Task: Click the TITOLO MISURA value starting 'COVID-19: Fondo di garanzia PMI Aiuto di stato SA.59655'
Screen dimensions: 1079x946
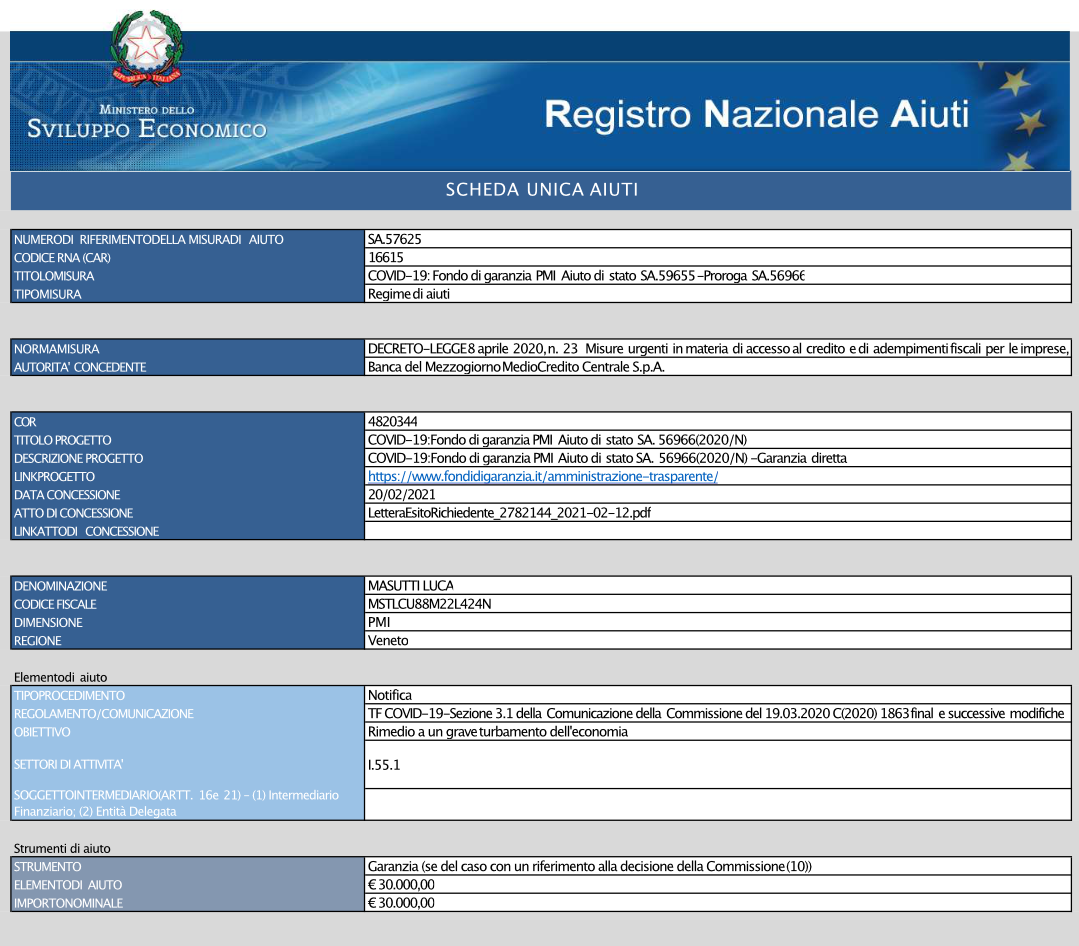Action: pos(586,276)
